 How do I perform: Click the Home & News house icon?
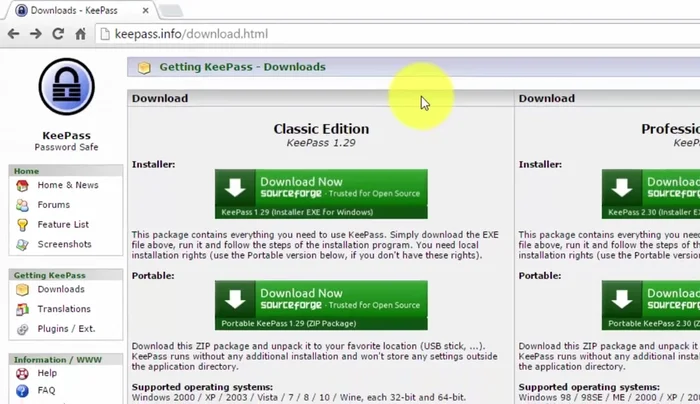pyautogui.click(x=22, y=185)
